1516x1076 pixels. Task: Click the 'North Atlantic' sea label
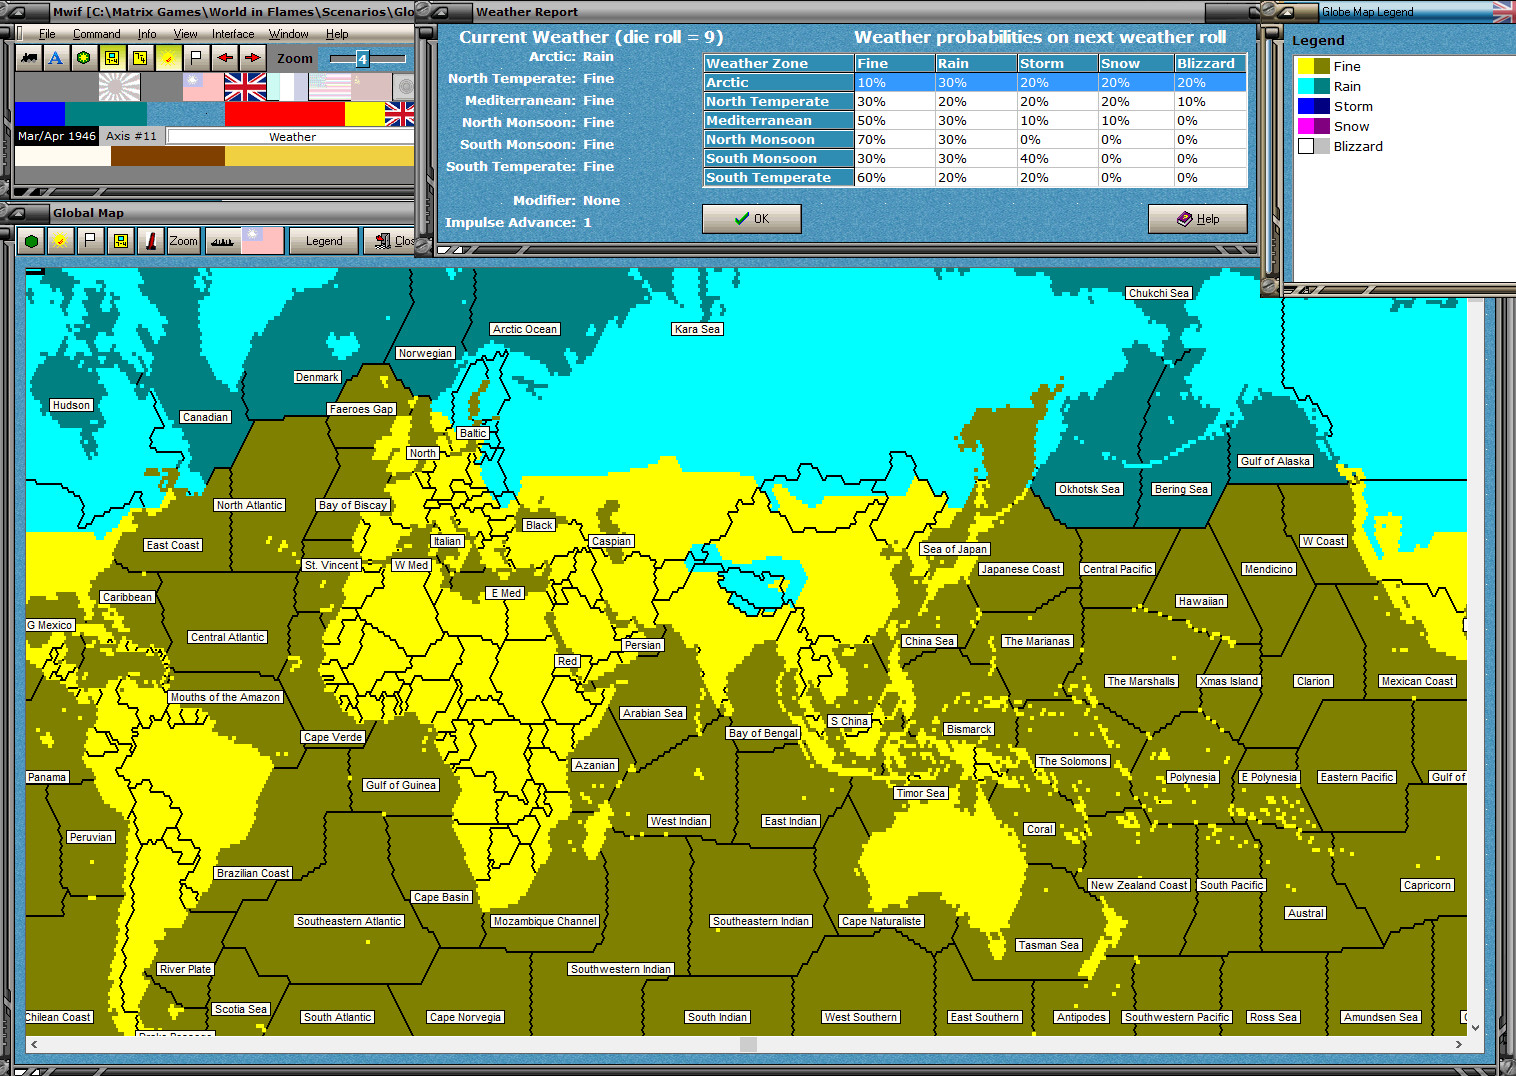(250, 505)
